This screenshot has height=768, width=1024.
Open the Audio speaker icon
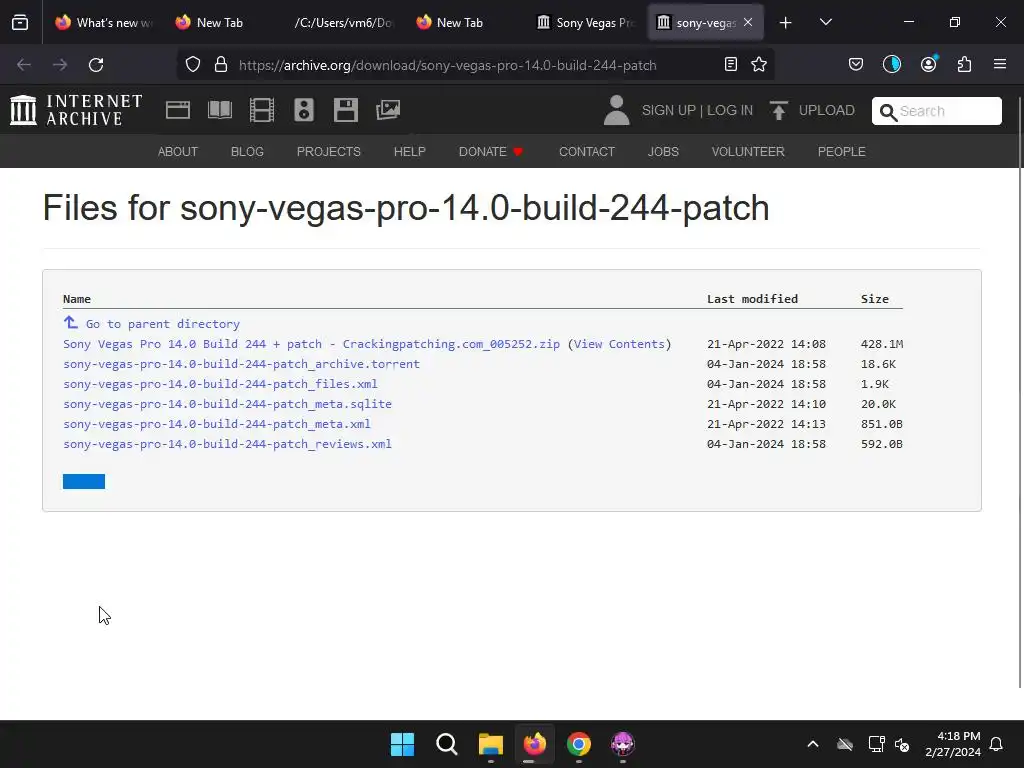(304, 110)
